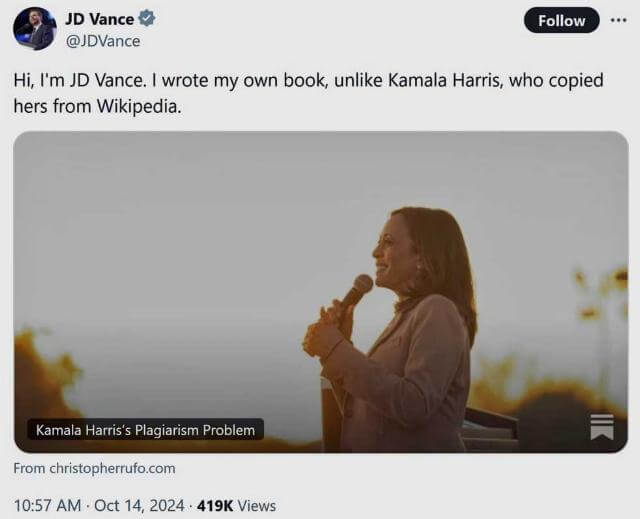Click the word "From" below the preview card
The height and width of the screenshot is (519, 640).
(x=28, y=468)
